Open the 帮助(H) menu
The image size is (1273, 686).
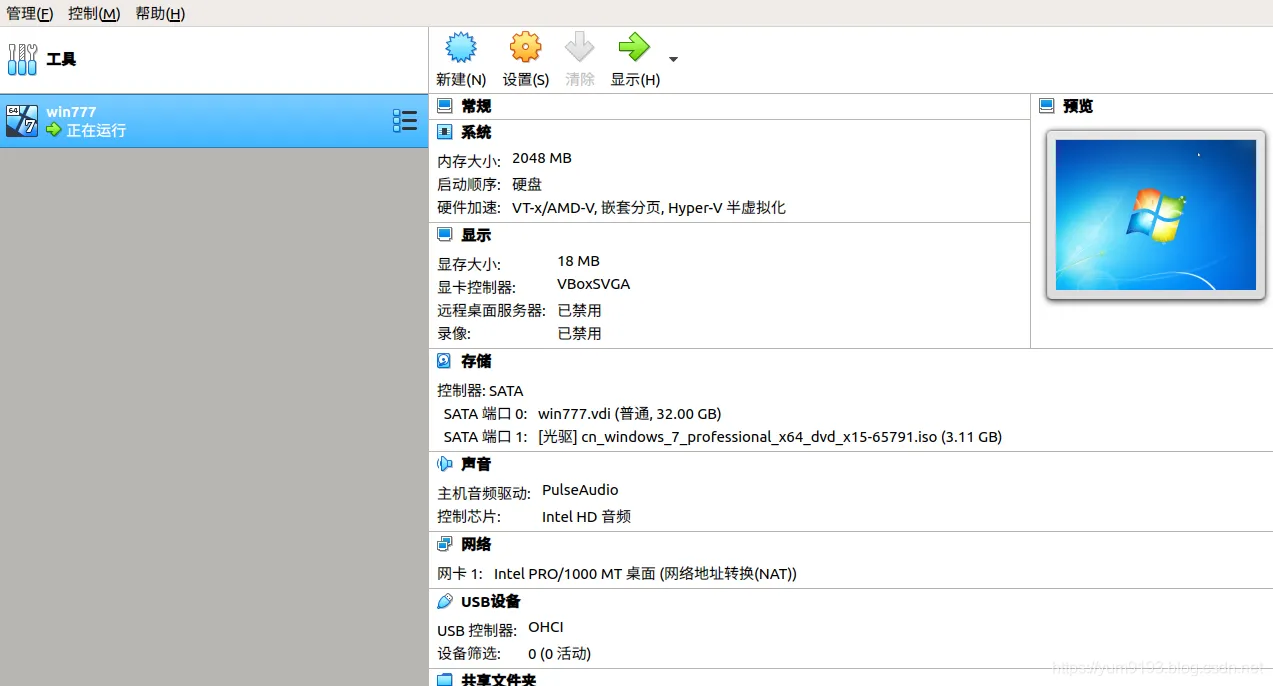point(160,14)
